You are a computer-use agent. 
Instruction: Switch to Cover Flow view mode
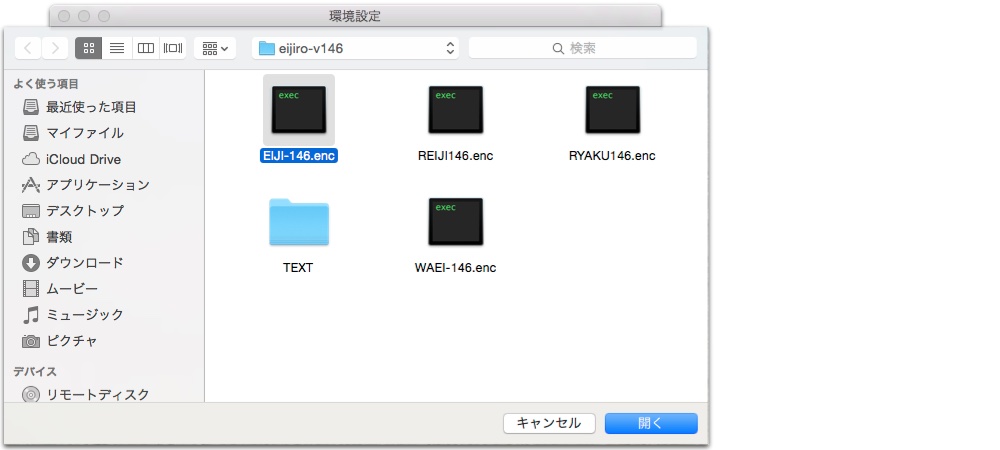173,48
